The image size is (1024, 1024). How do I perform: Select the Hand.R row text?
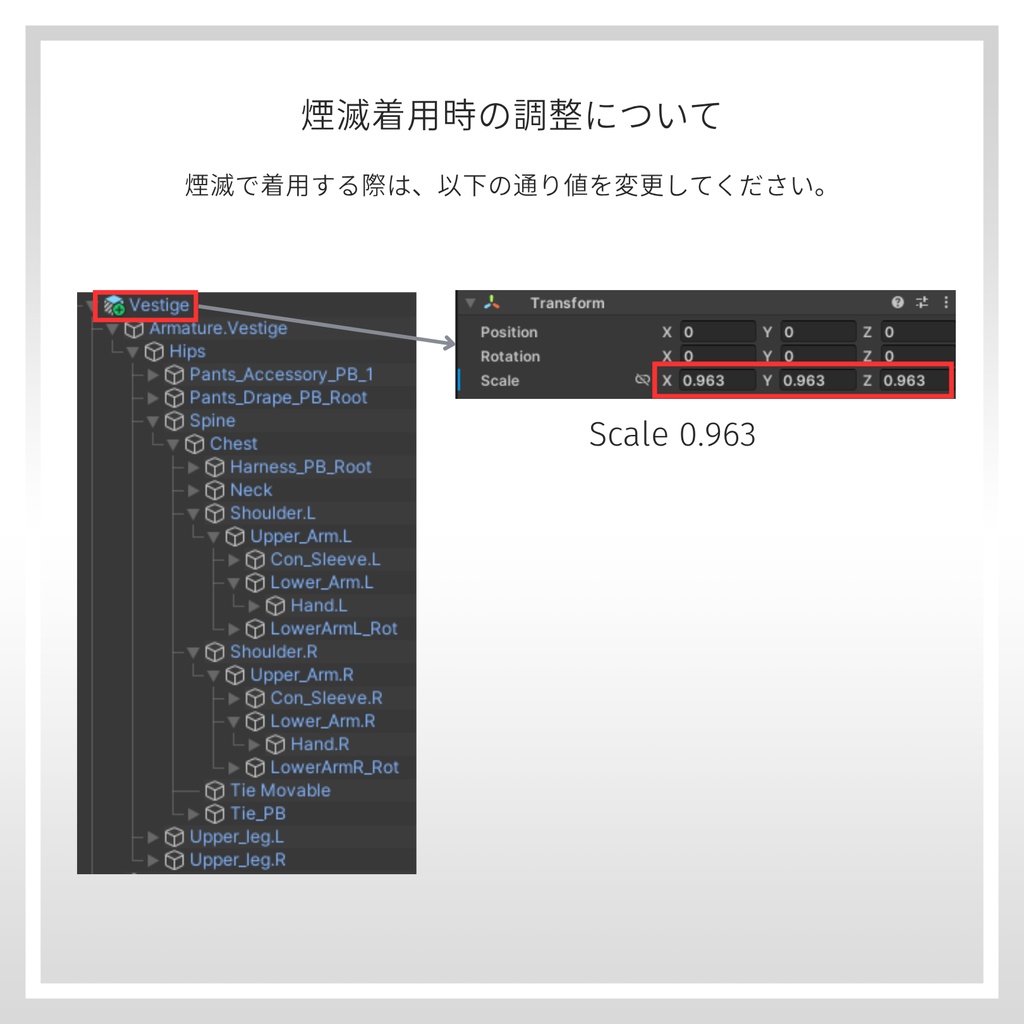tap(320, 744)
